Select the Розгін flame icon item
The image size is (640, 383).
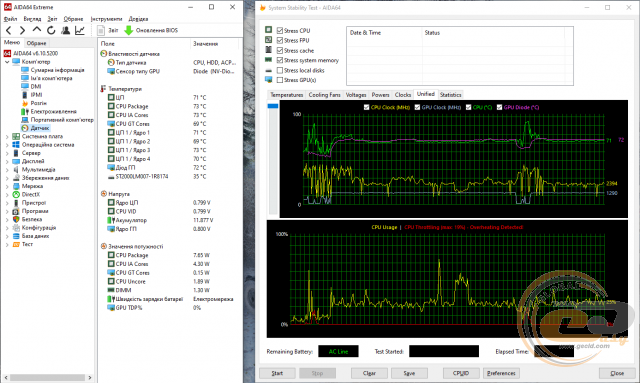[x=24, y=103]
